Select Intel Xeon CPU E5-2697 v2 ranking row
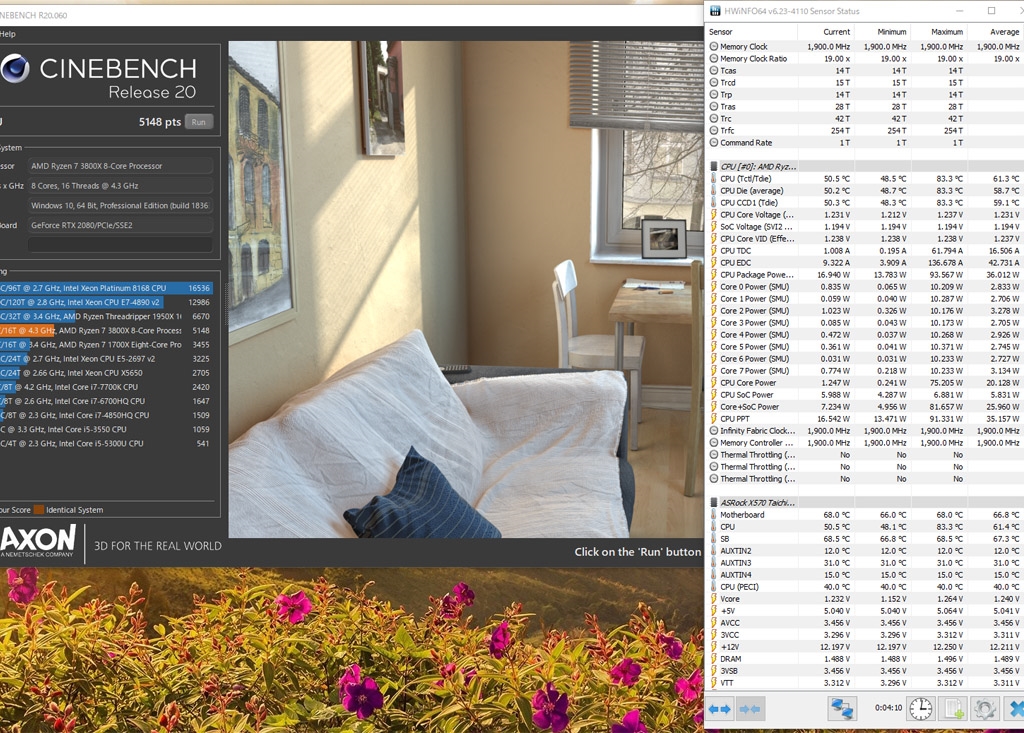This screenshot has width=1024, height=733. 106,359
